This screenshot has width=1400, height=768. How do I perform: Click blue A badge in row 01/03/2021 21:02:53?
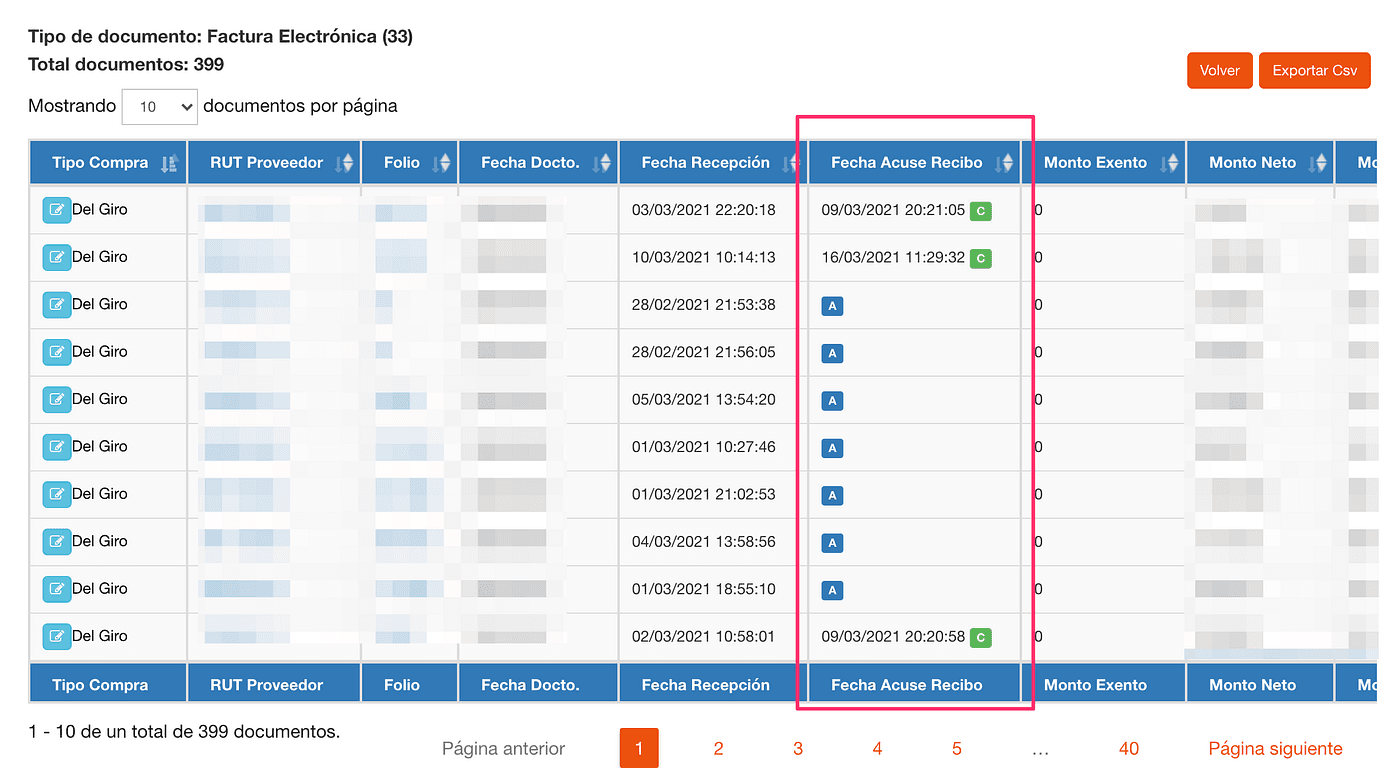(x=832, y=495)
